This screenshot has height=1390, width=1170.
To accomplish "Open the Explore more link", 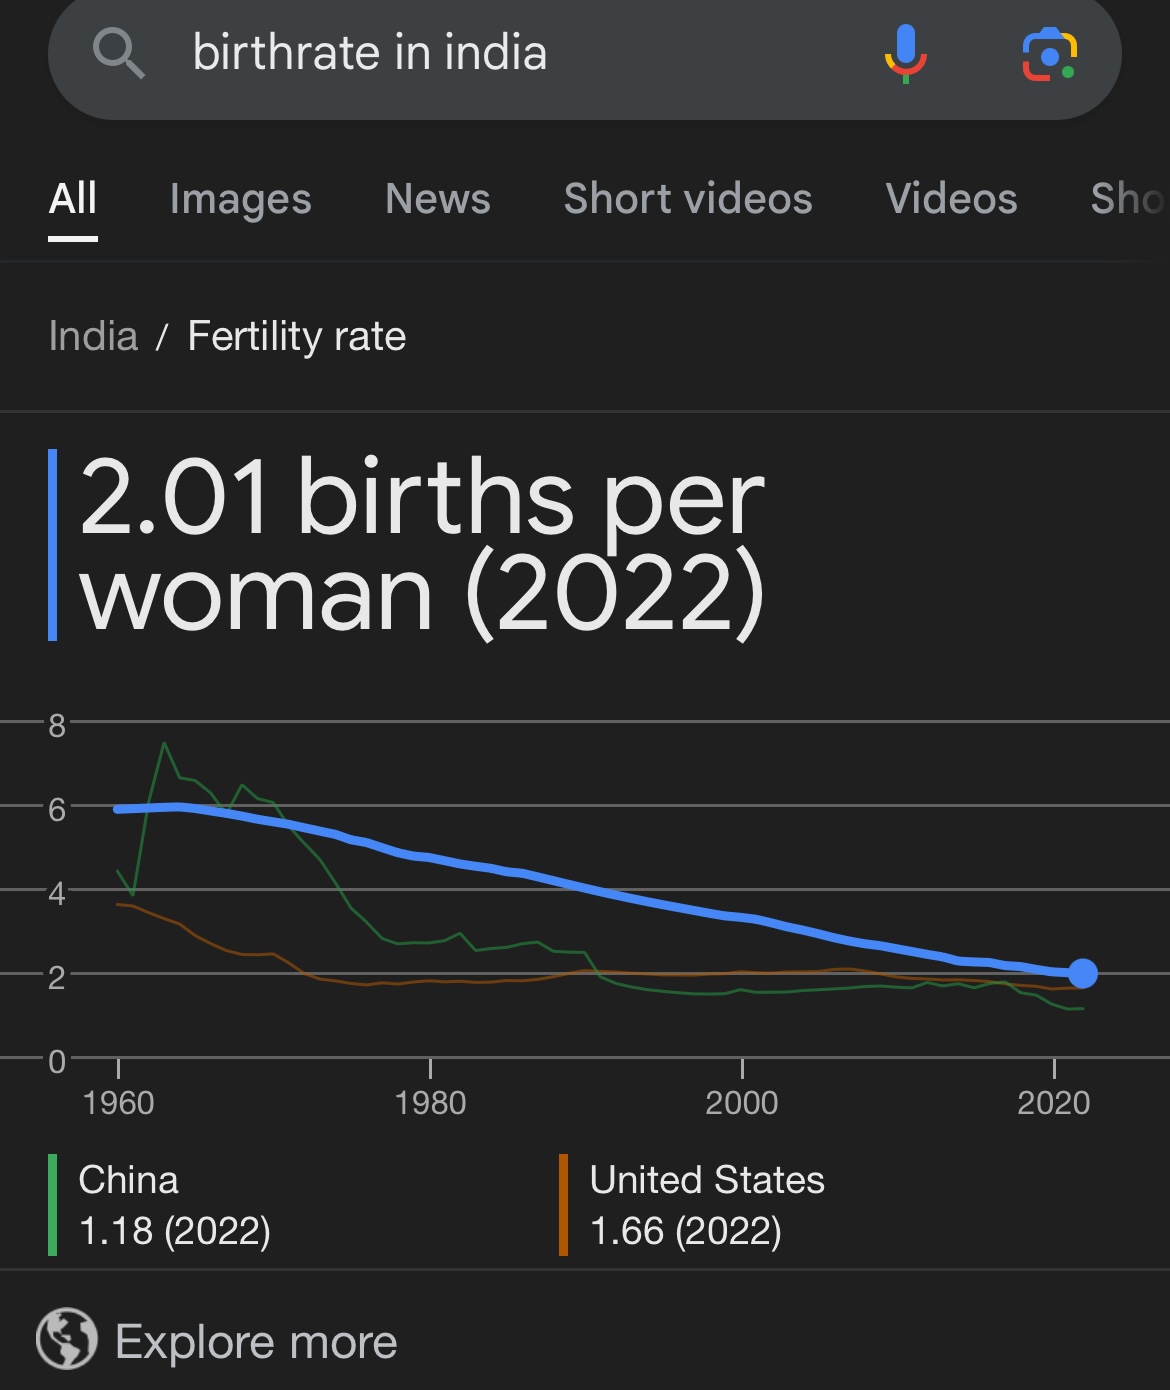I will (x=256, y=1341).
